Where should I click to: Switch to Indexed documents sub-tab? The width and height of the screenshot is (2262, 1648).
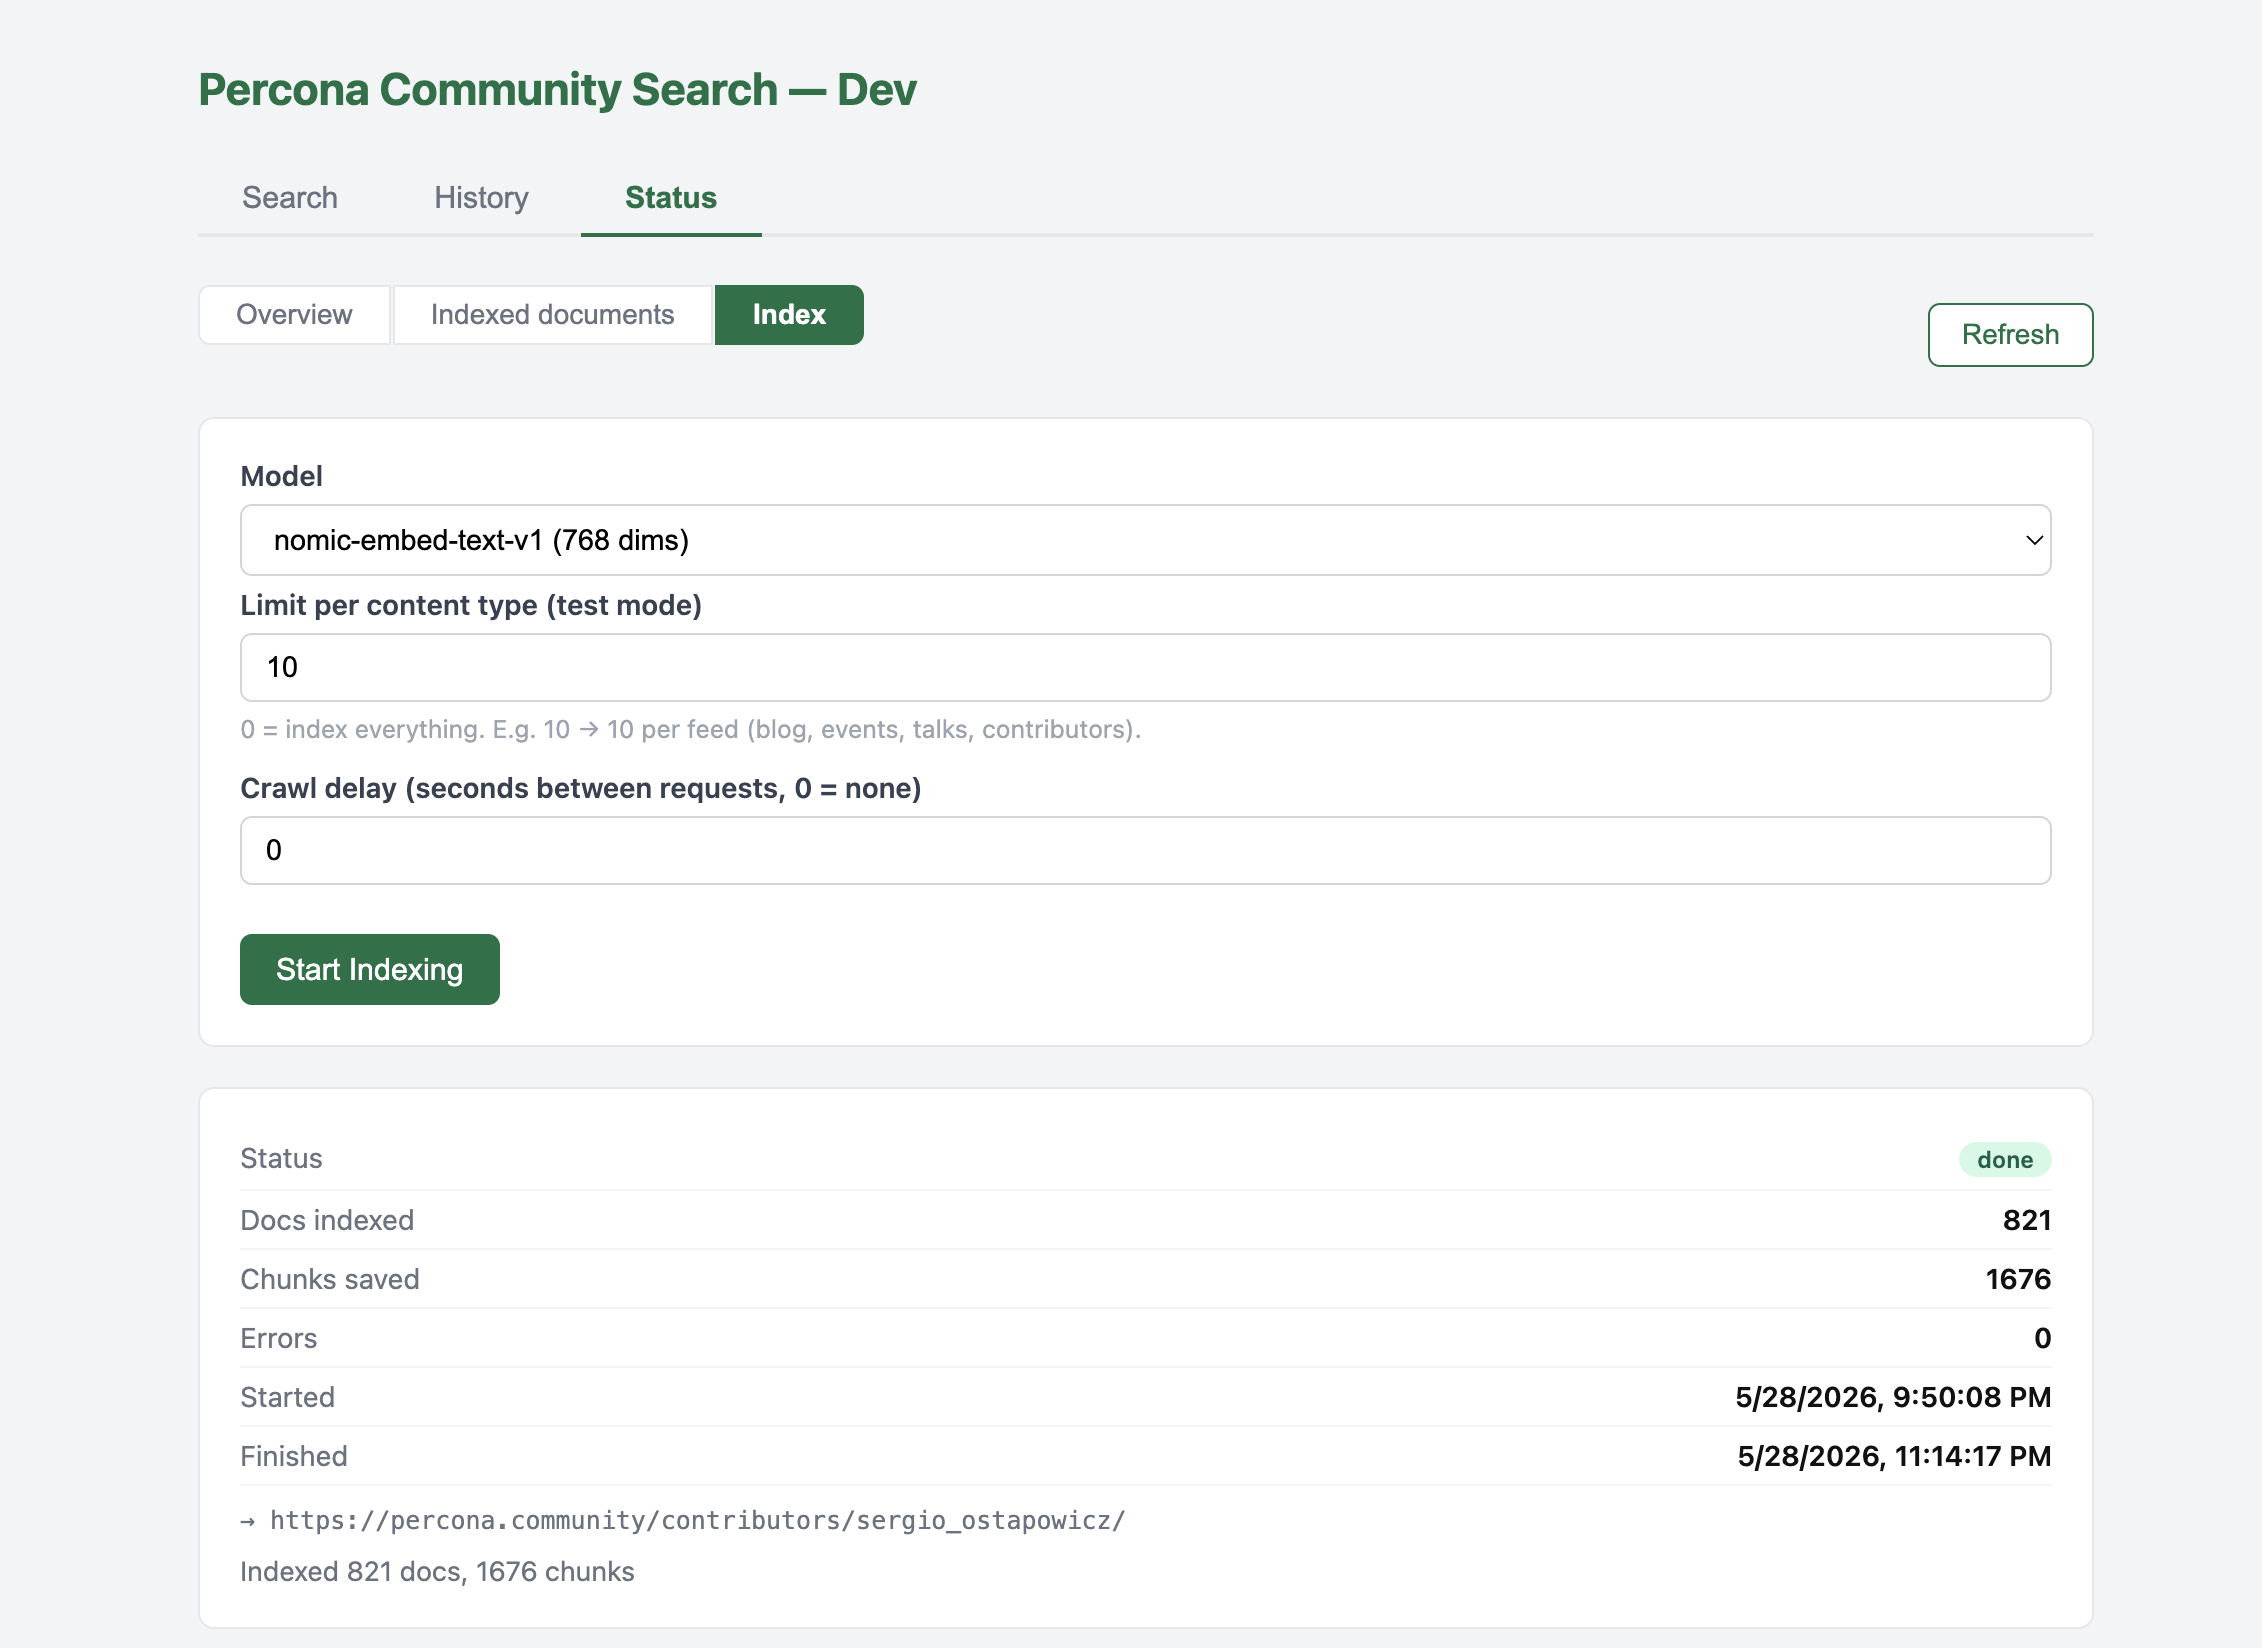point(552,314)
